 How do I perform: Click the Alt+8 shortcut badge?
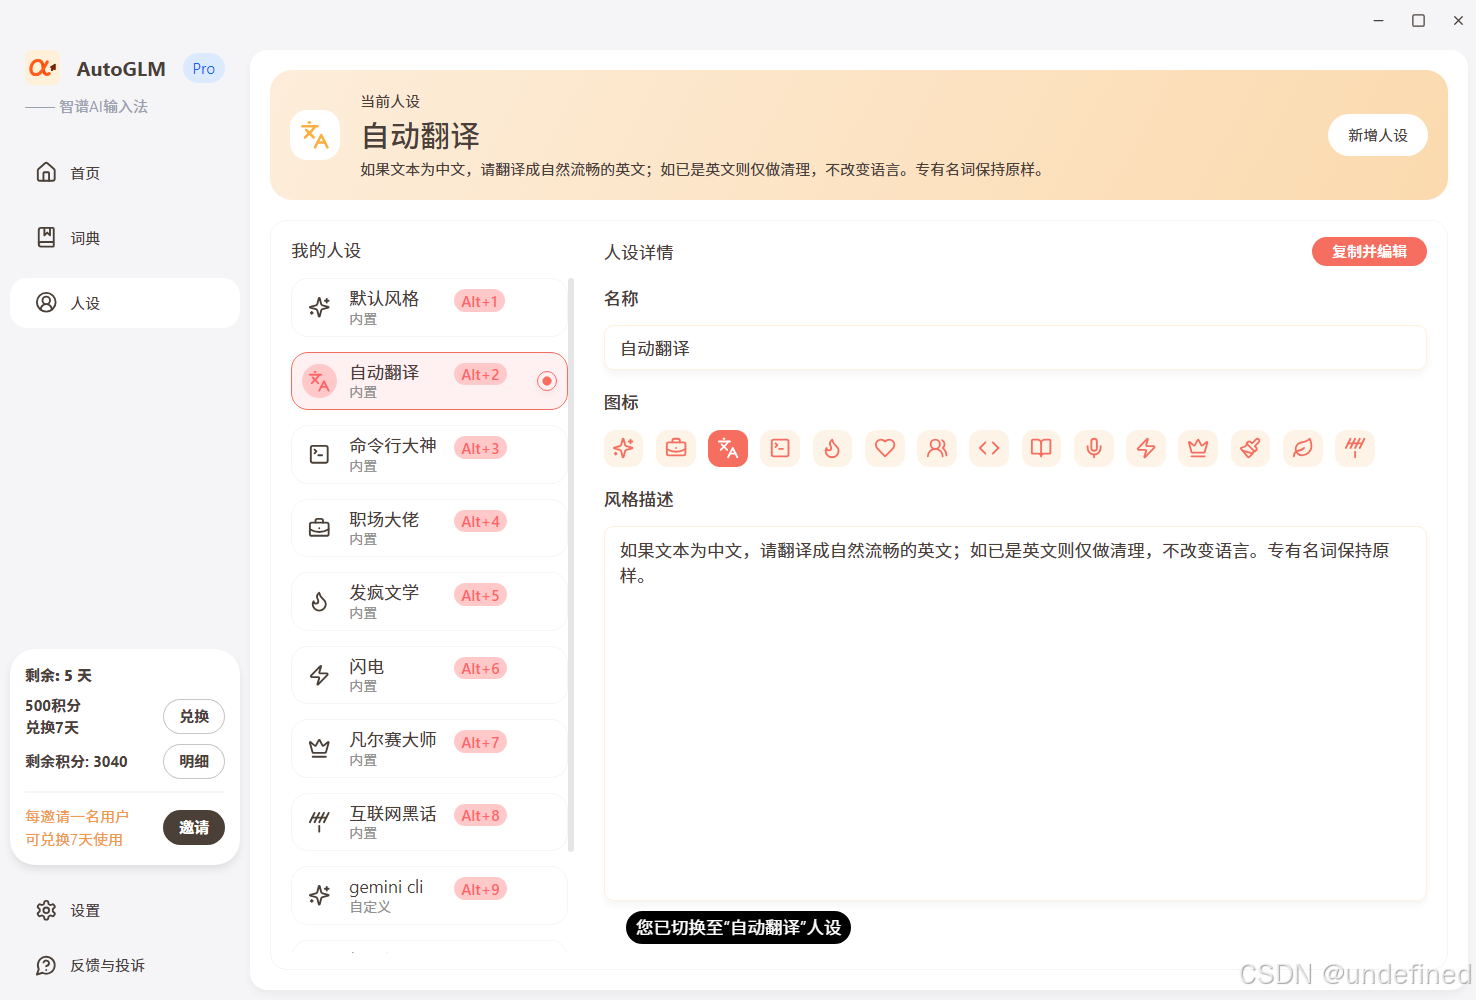(480, 815)
